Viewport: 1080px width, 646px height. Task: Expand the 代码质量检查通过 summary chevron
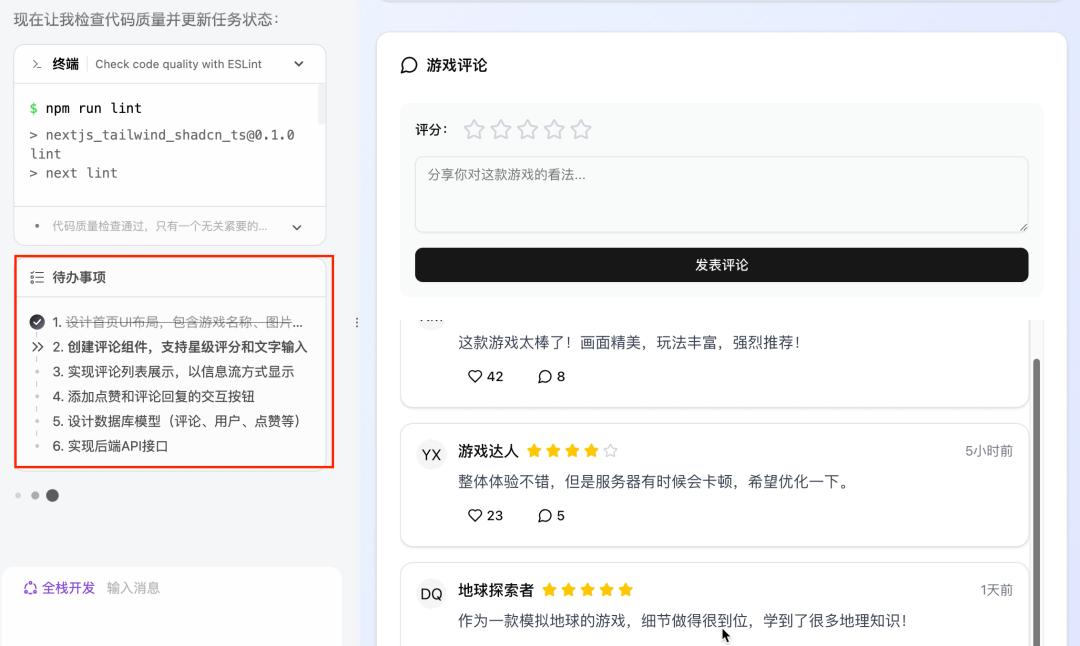296,226
